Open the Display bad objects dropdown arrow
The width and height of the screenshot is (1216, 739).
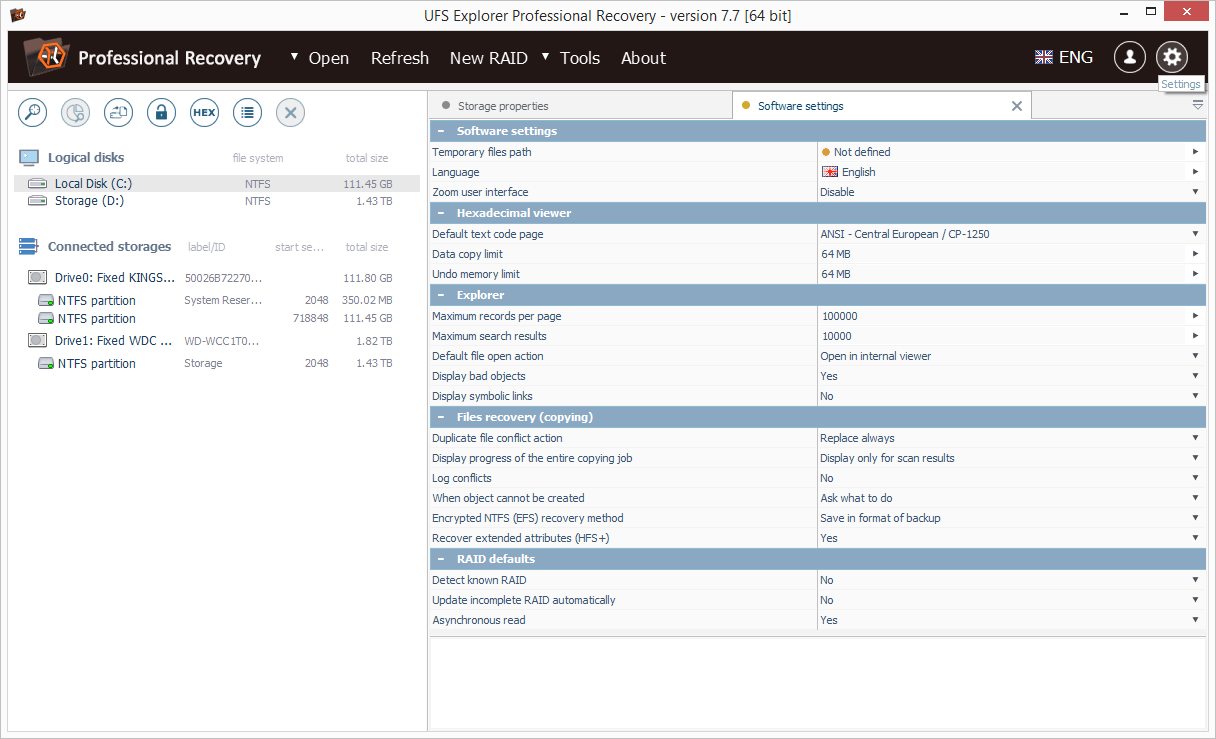click(x=1195, y=376)
